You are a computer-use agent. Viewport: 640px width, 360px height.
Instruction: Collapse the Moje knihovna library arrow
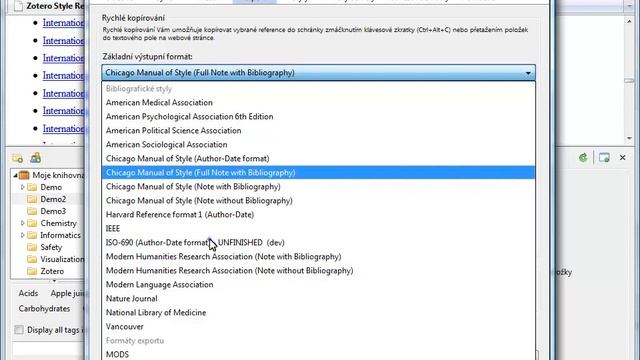point(15,176)
